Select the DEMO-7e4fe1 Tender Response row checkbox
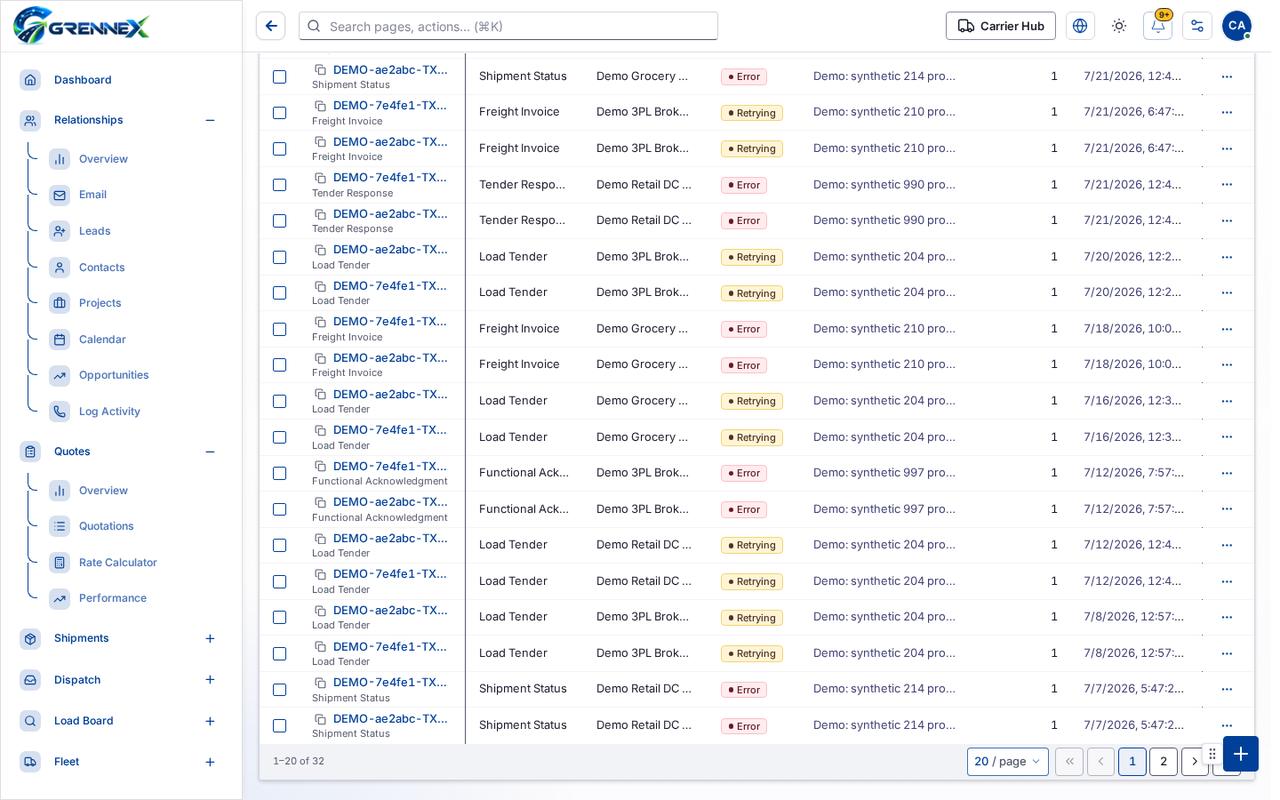The height and width of the screenshot is (800, 1280). pyautogui.click(x=280, y=185)
